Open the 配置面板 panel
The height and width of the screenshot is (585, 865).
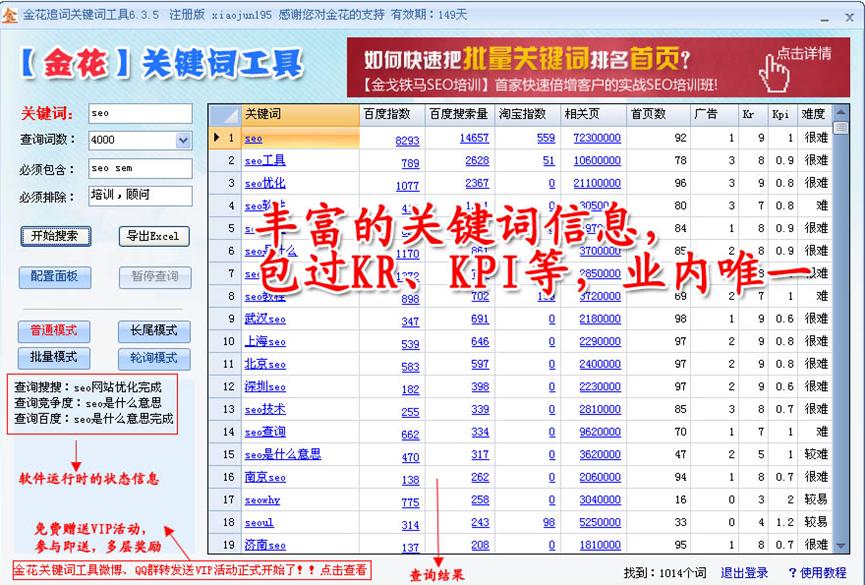[x=55, y=277]
